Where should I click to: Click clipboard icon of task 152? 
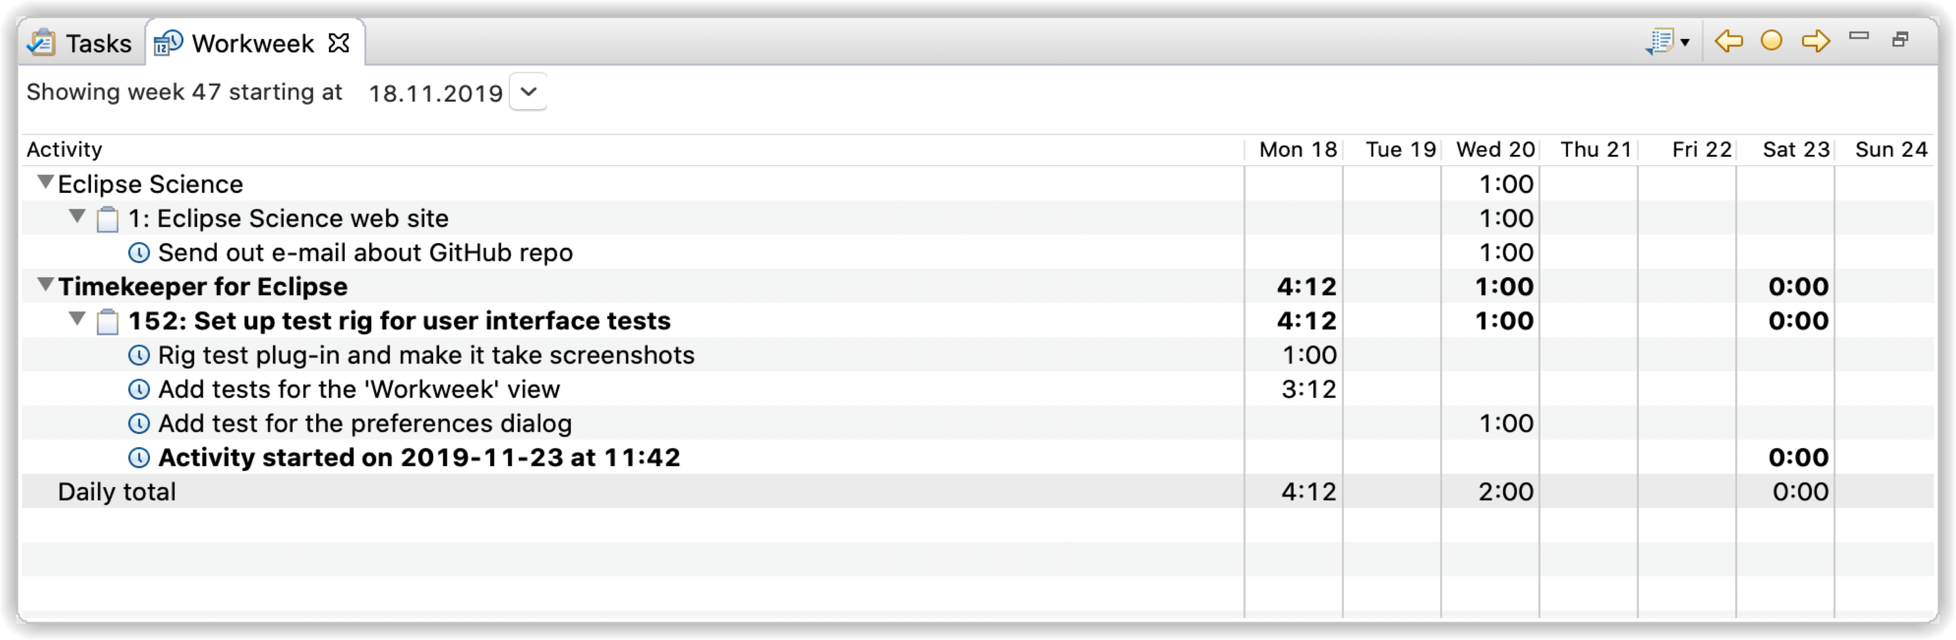[x=108, y=321]
